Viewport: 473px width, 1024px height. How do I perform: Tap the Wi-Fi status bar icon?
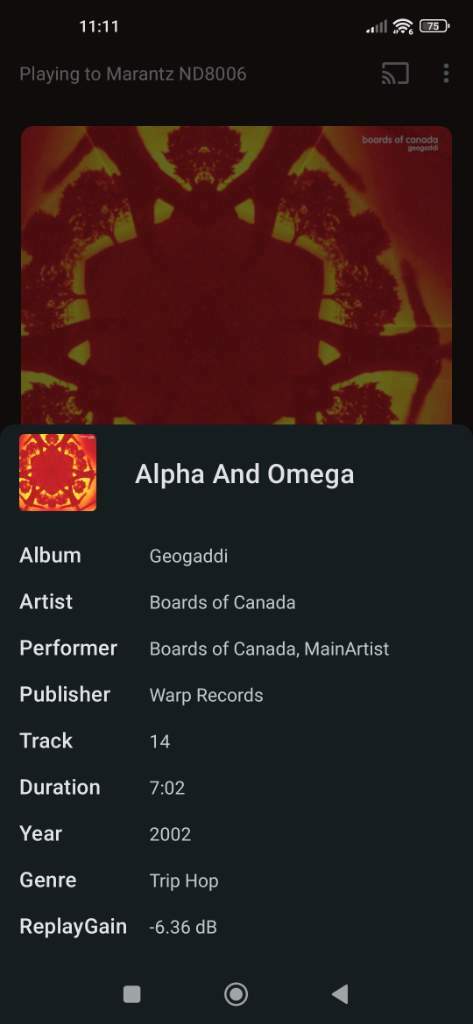coord(404,26)
